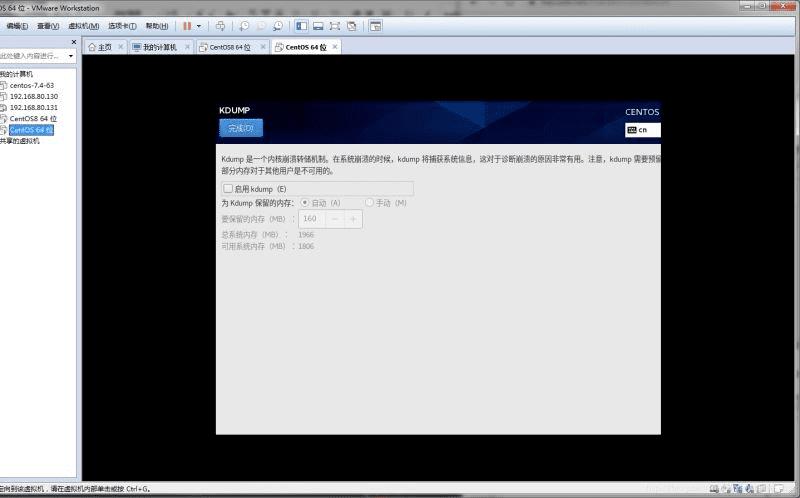The image size is (800, 498).
Task: Select 192.168.80.130 in the library tree
Action: (34, 96)
